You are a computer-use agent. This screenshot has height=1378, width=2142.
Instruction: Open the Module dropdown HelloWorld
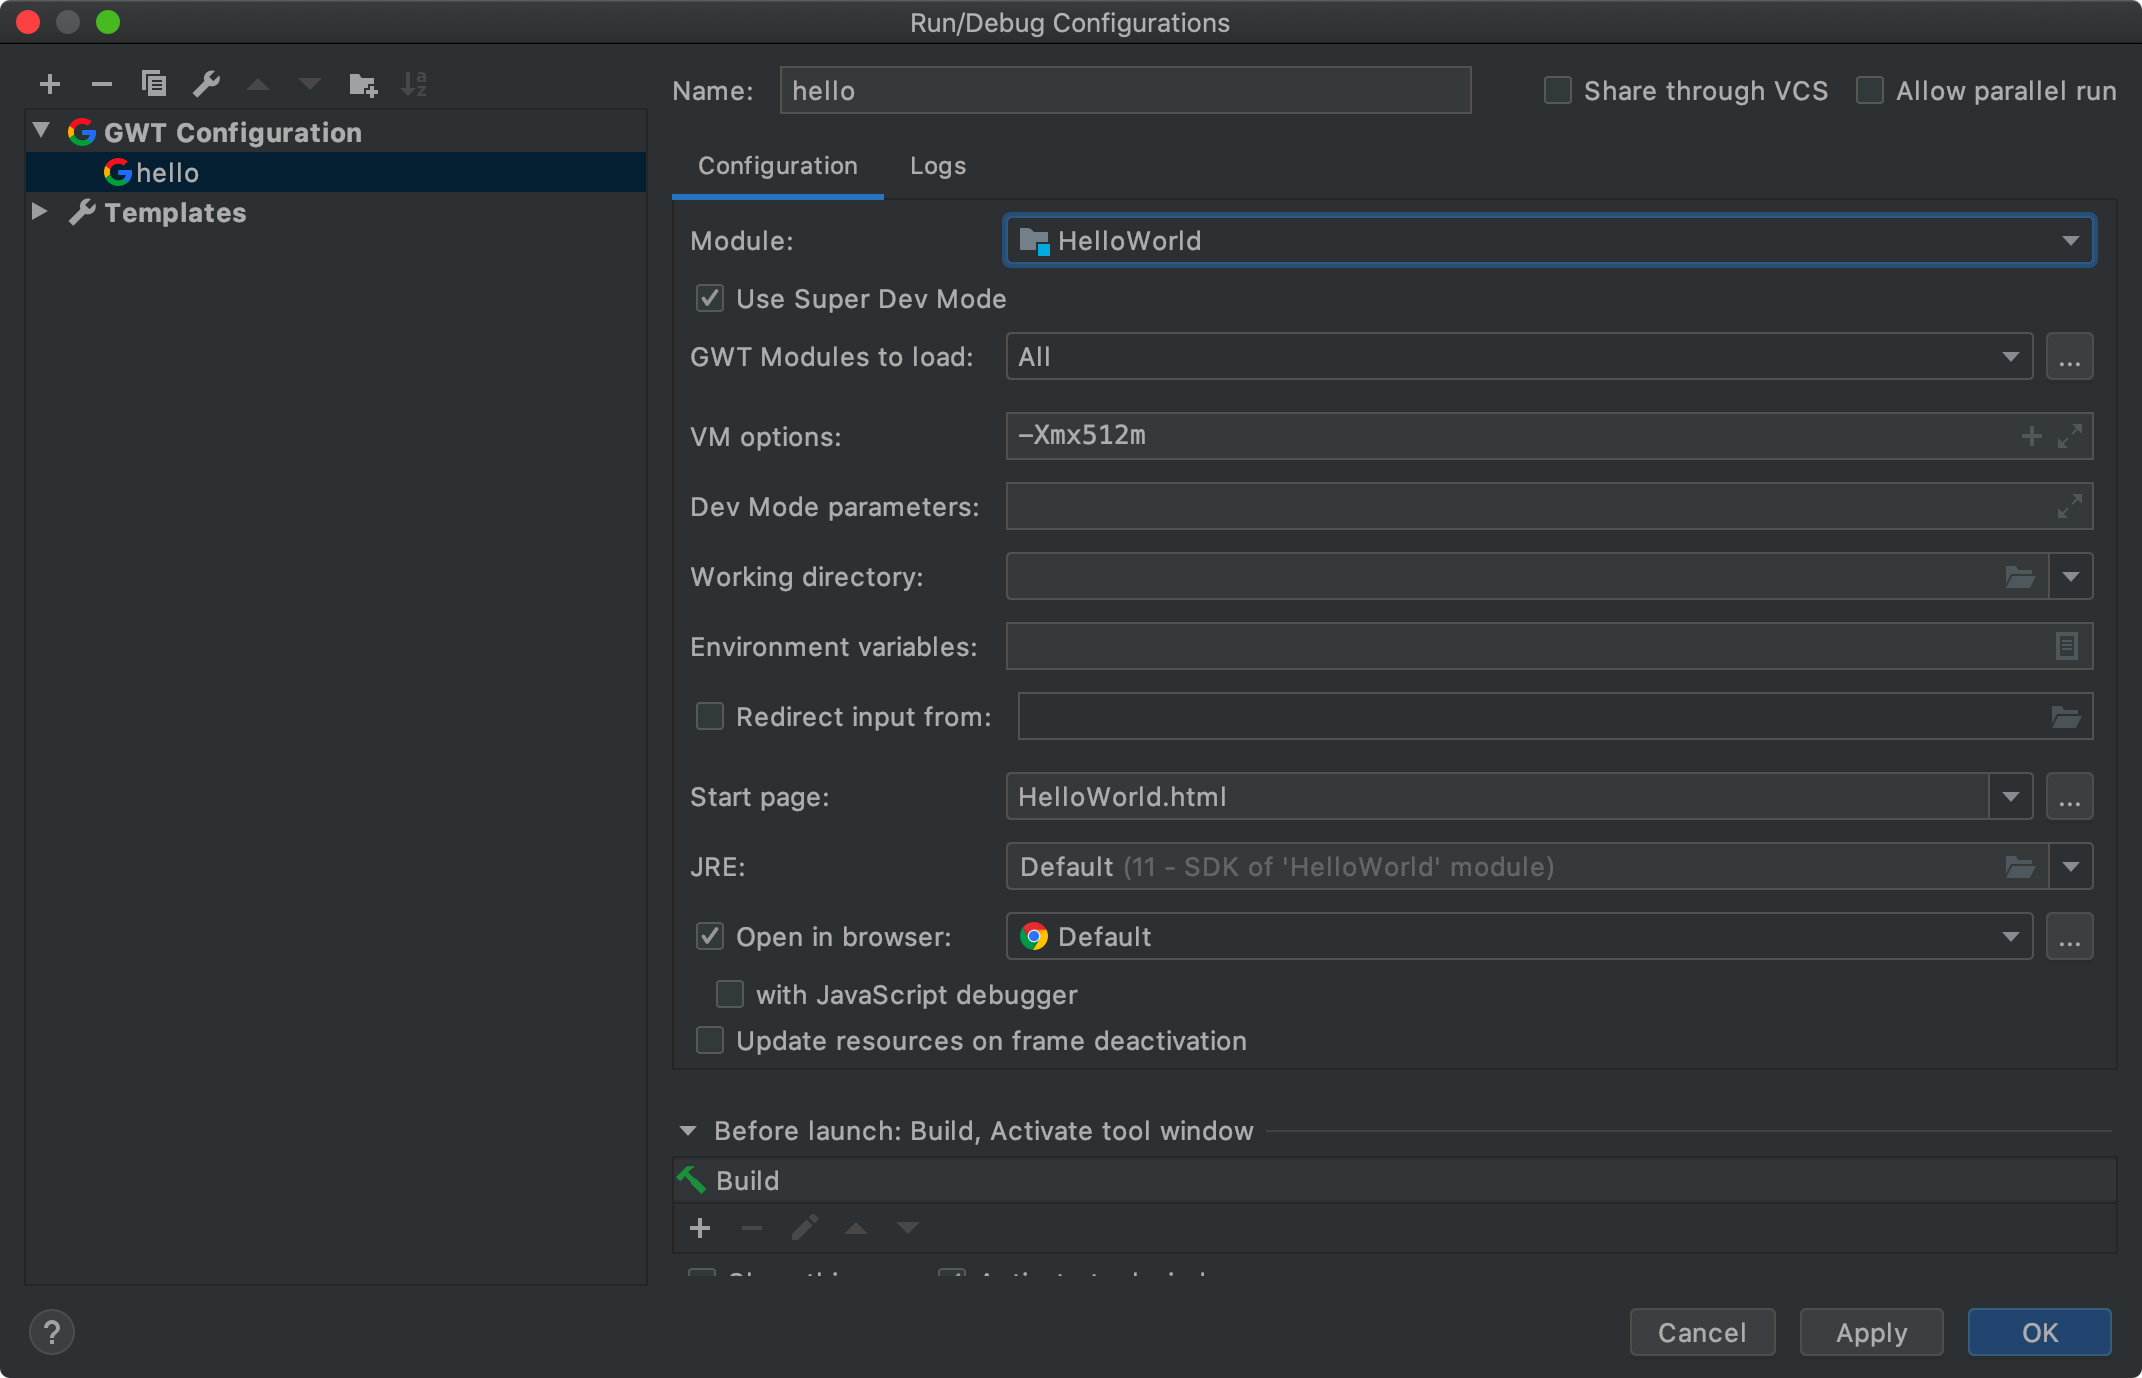[1549, 241]
